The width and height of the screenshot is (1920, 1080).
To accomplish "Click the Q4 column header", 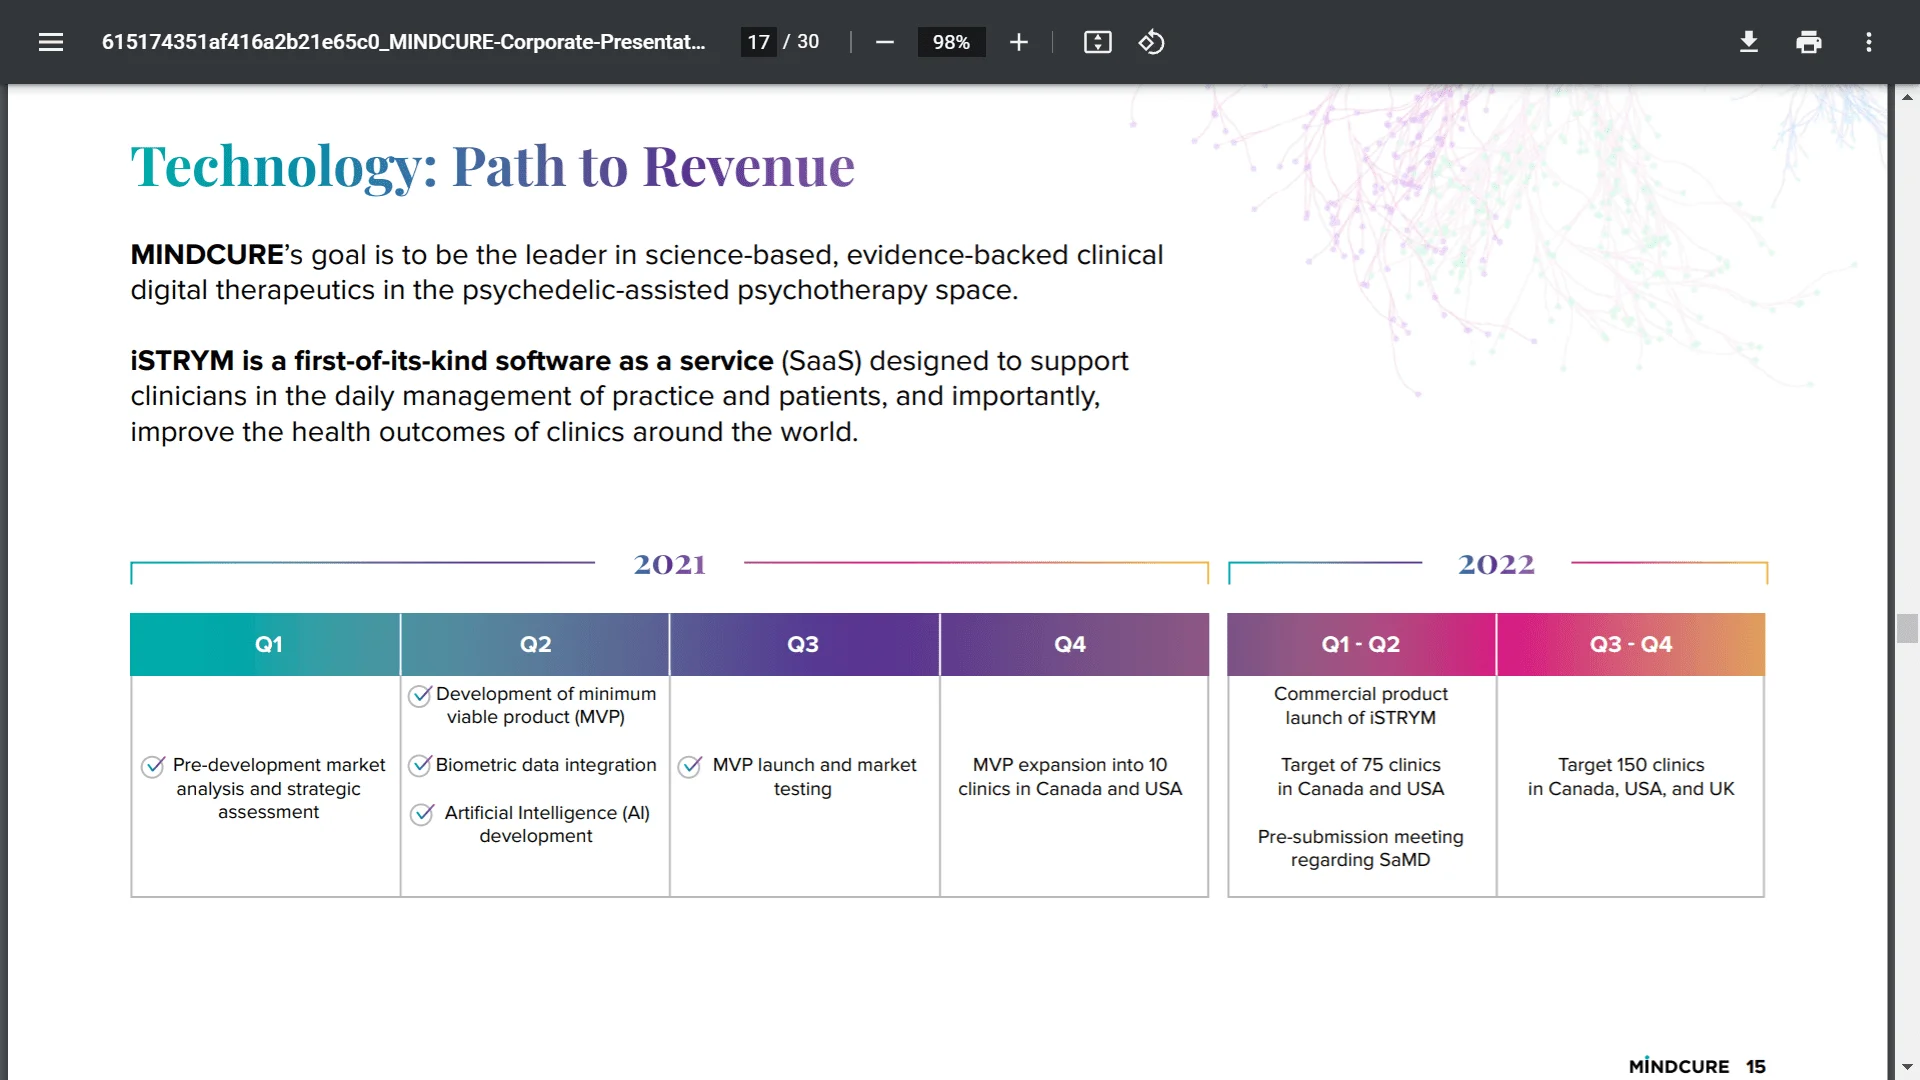I will pos(1074,644).
